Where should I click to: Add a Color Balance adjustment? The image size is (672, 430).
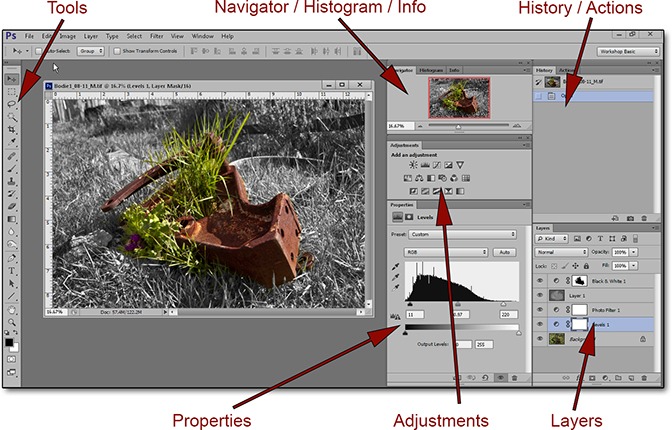click(x=419, y=178)
